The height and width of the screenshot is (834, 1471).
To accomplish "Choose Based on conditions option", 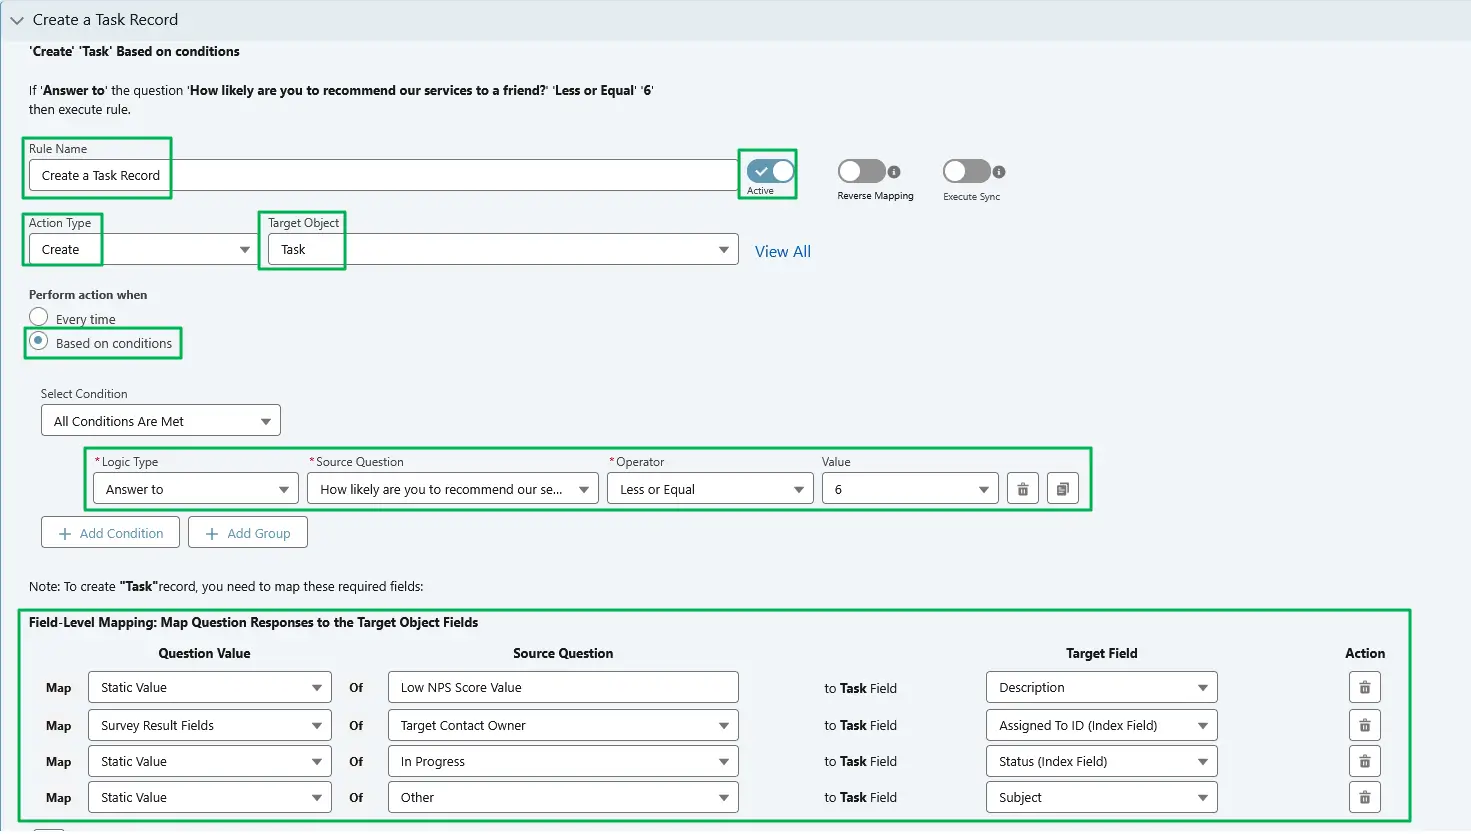I will 38,343.
